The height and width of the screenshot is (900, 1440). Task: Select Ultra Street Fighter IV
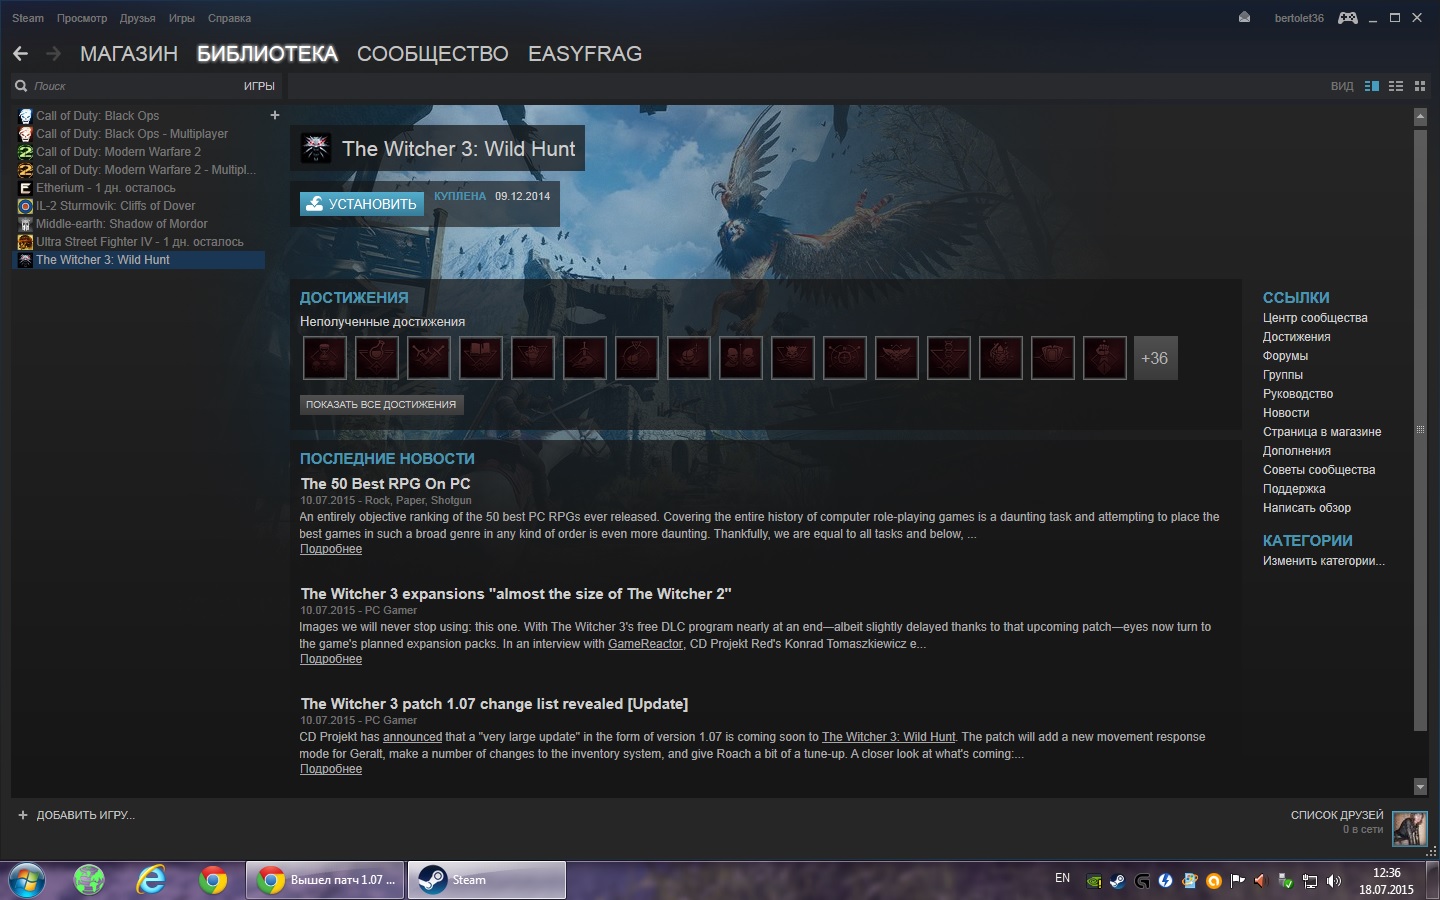pos(139,242)
